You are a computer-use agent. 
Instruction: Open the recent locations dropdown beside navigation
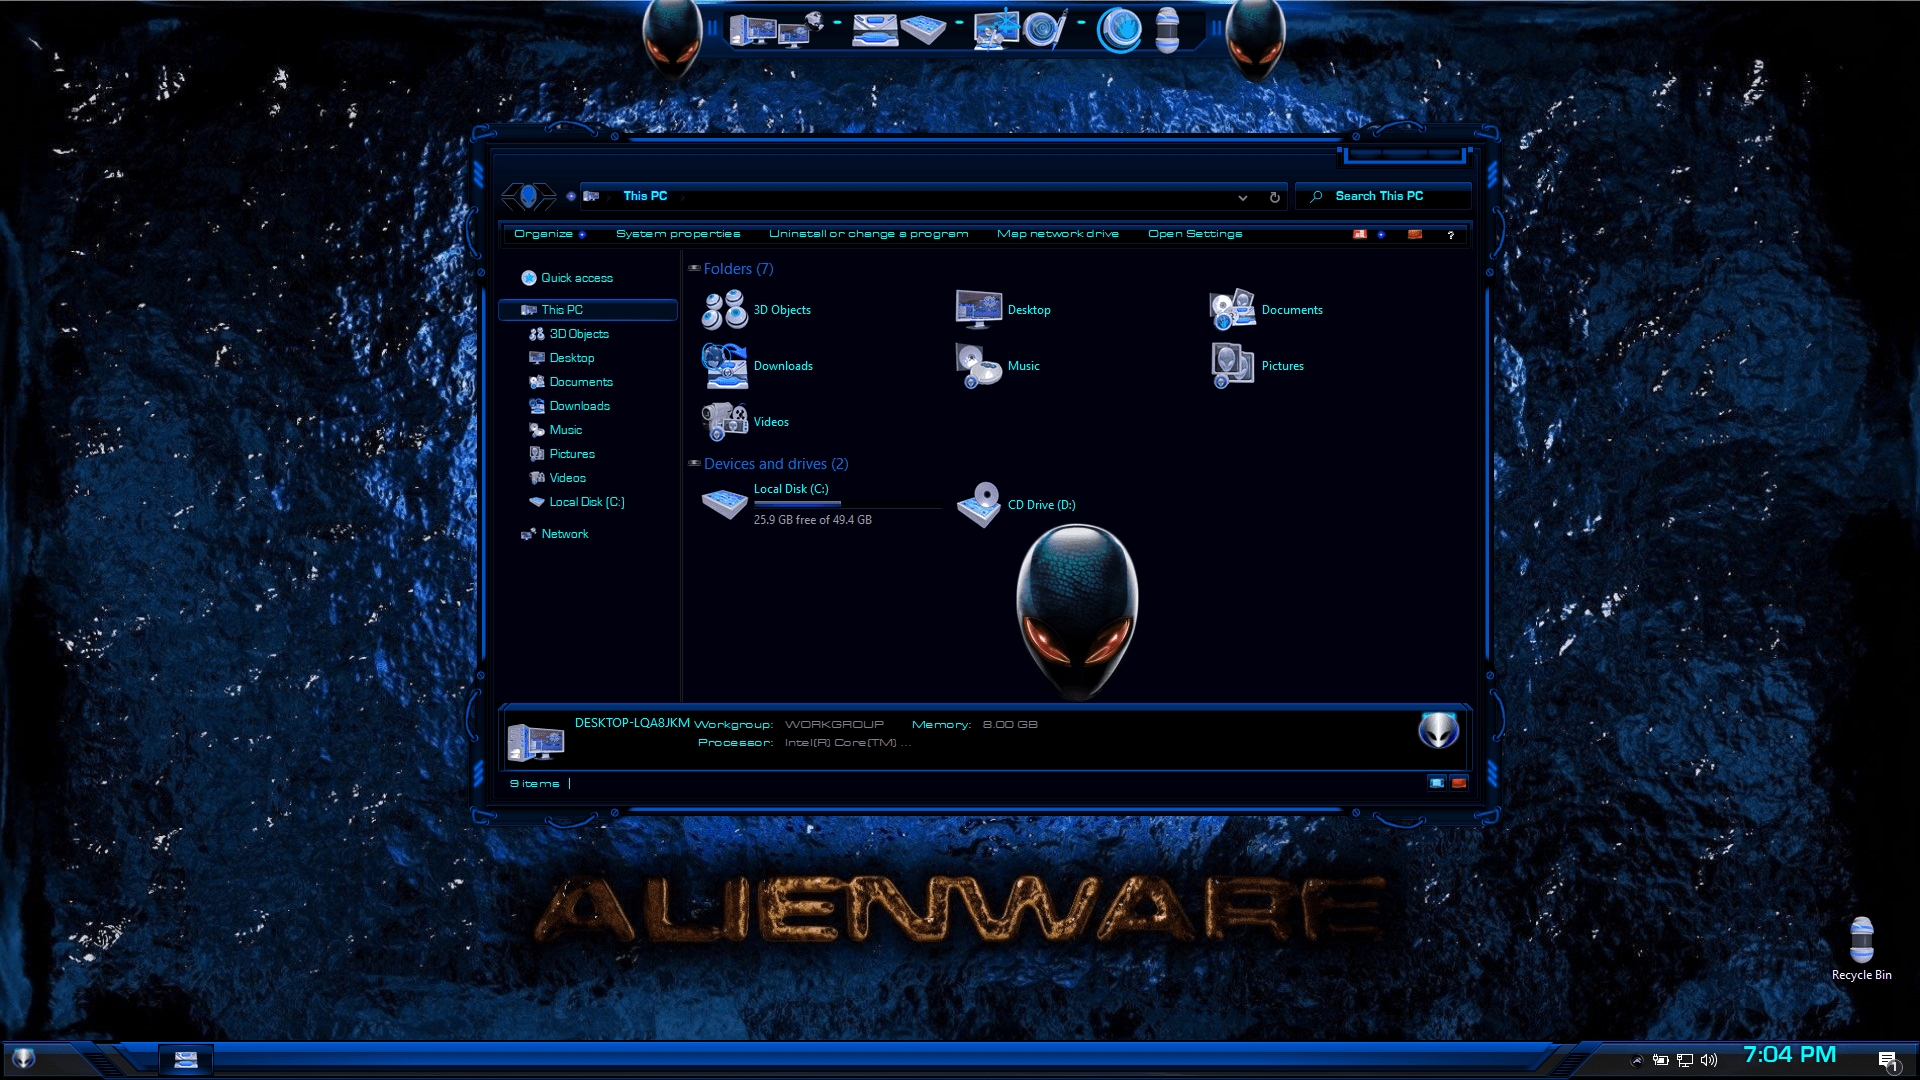click(x=571, y=196)
